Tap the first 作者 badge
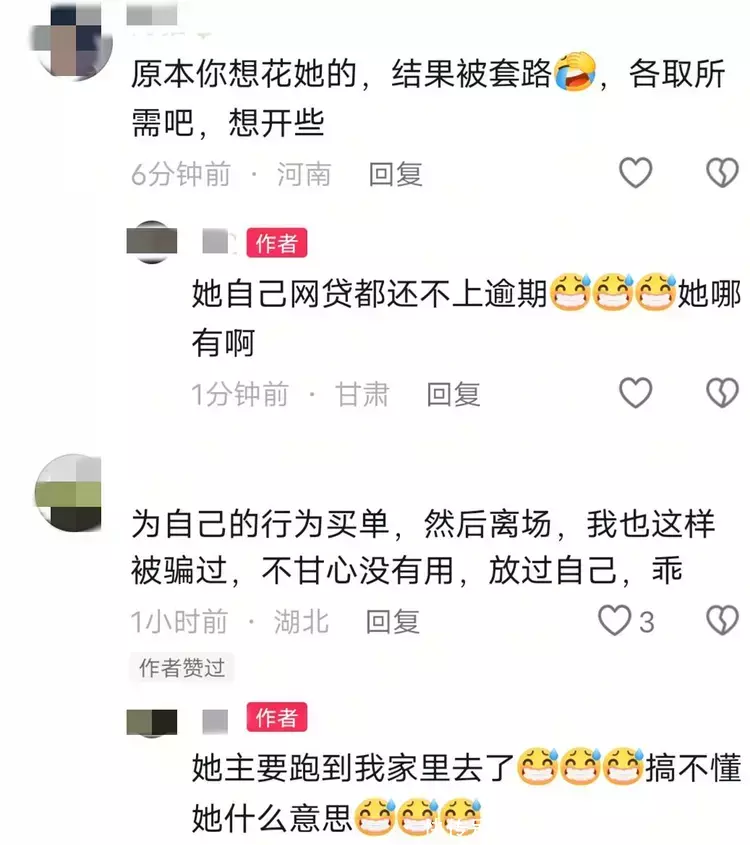This screenshot has height=845, width=750. point(277,243)
